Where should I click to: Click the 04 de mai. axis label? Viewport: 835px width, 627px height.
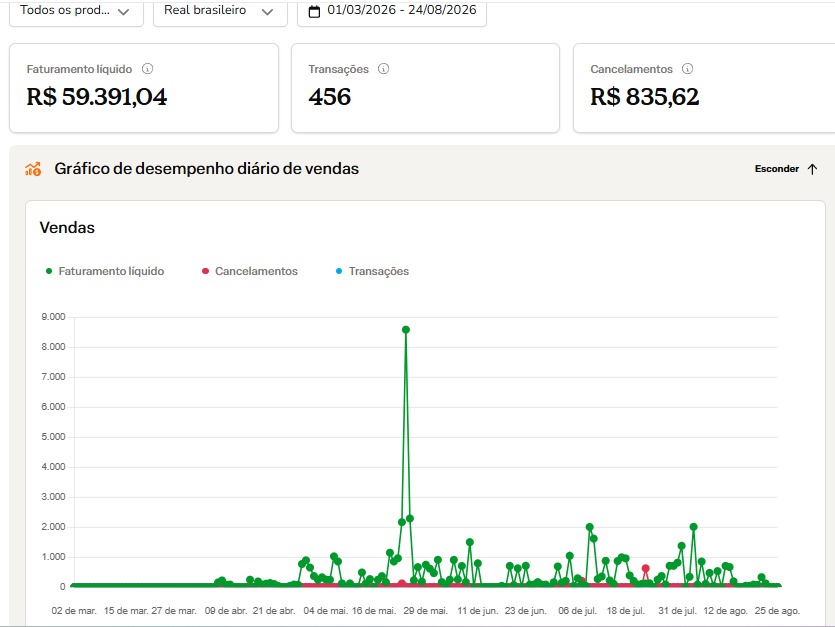(x=325, y=610)
